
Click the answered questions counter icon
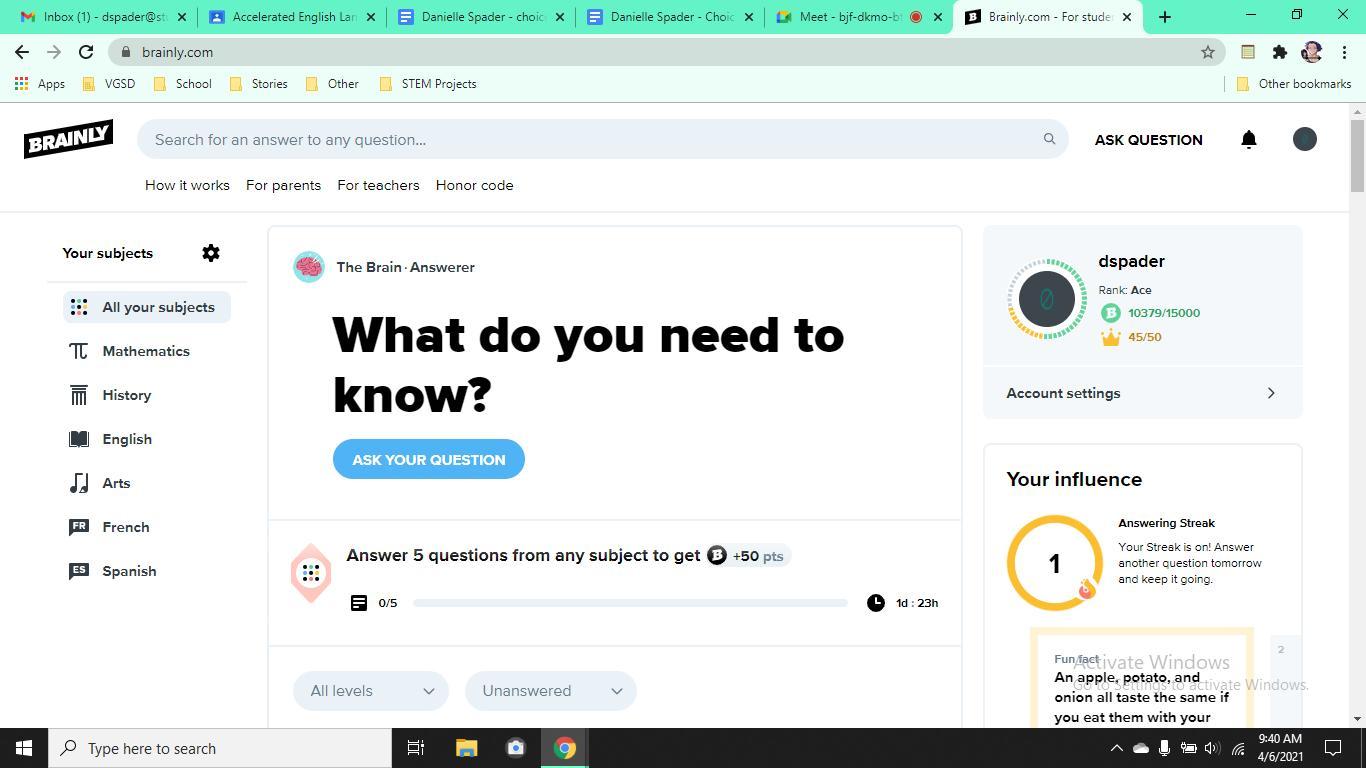click(359, 603)
